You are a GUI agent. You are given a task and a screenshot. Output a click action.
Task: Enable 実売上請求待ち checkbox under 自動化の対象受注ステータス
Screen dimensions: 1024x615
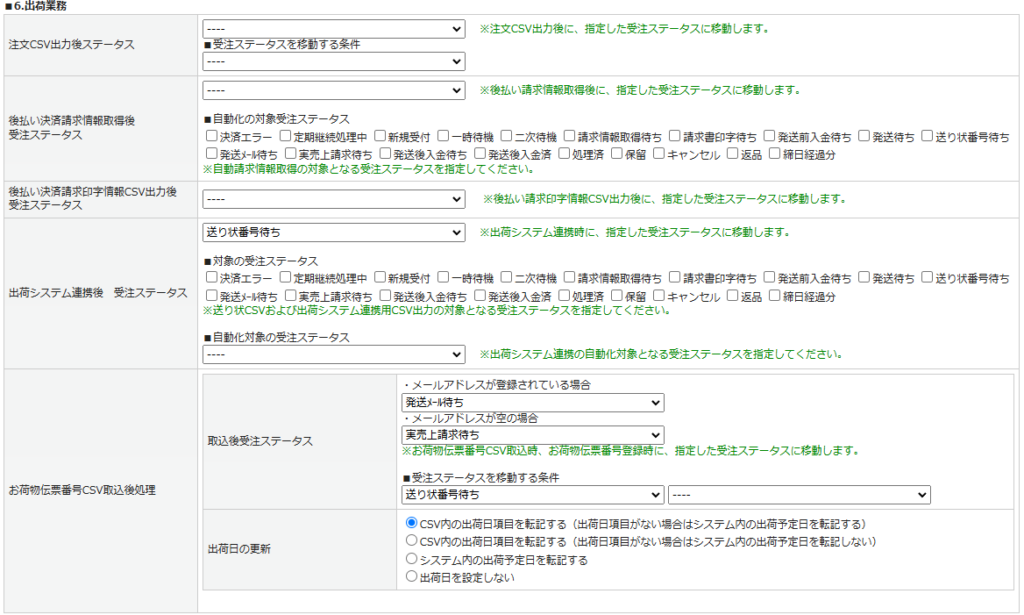291,153
